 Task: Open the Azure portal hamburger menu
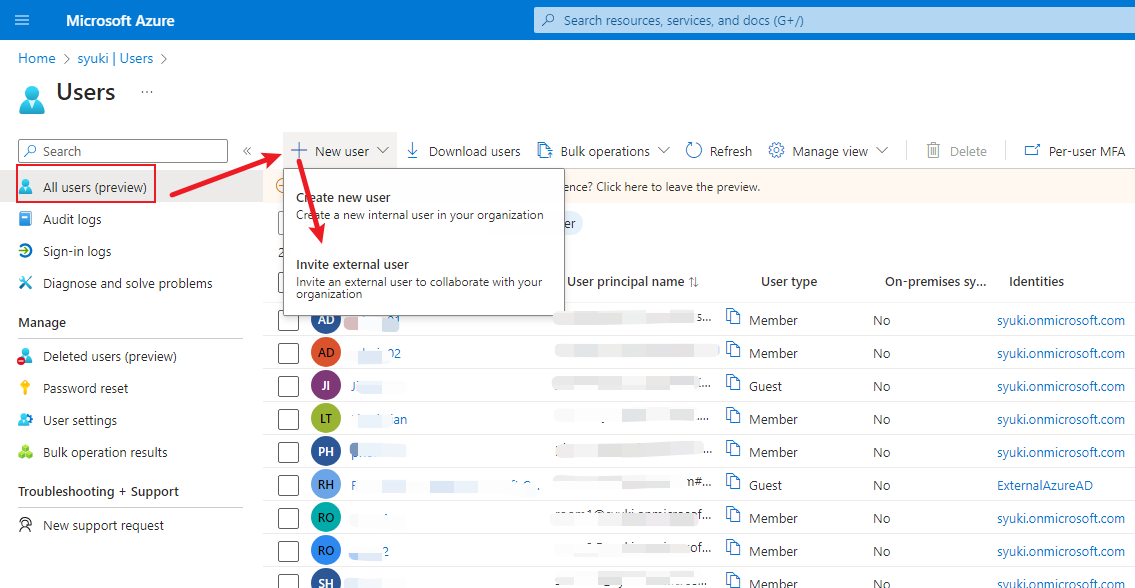tap(22, 20)
